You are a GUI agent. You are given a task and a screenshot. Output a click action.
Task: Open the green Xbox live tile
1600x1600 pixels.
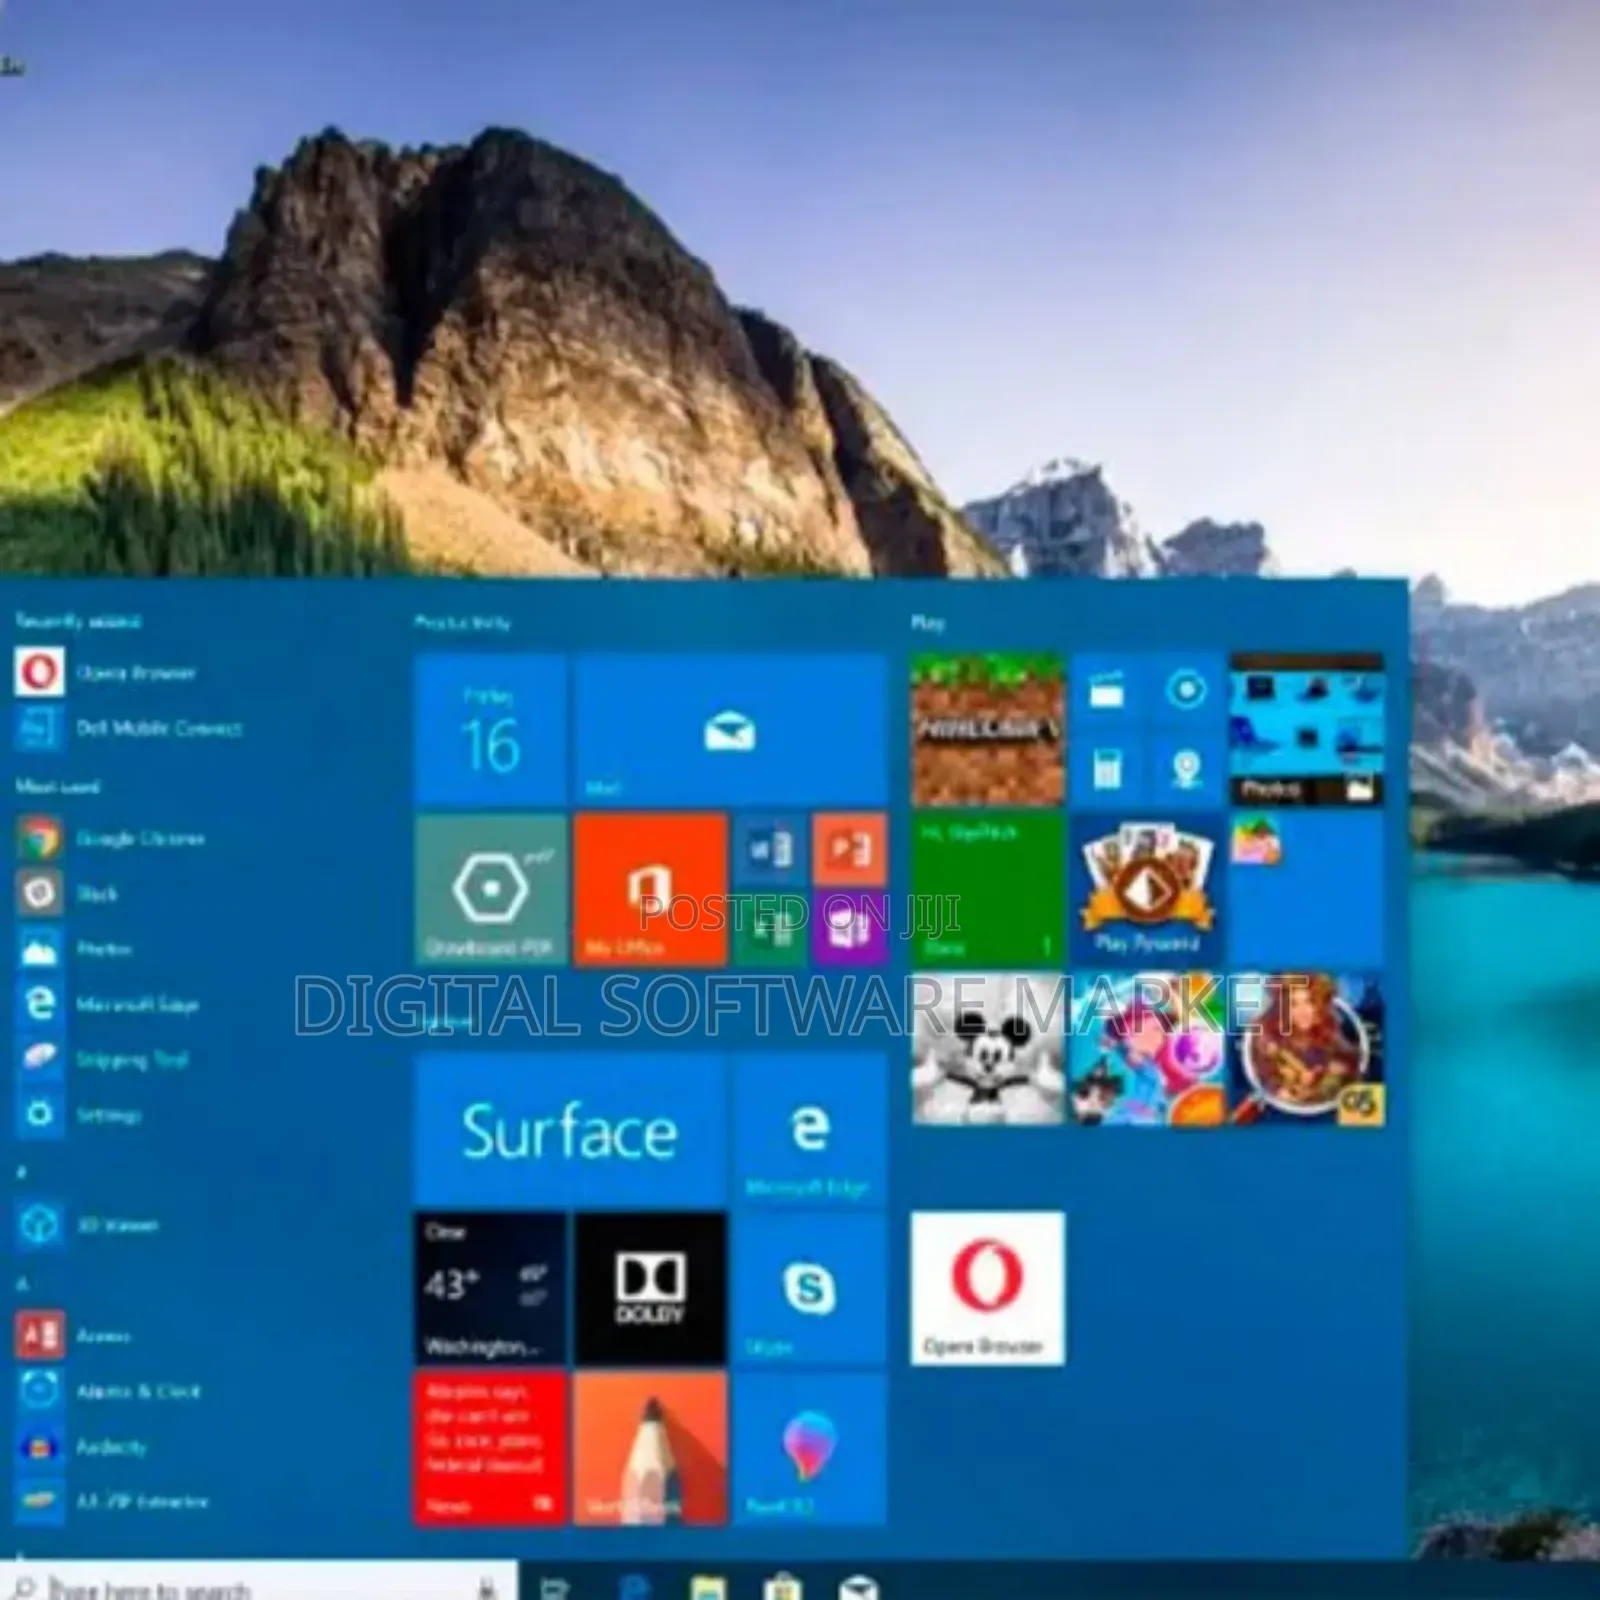(987, 889)
